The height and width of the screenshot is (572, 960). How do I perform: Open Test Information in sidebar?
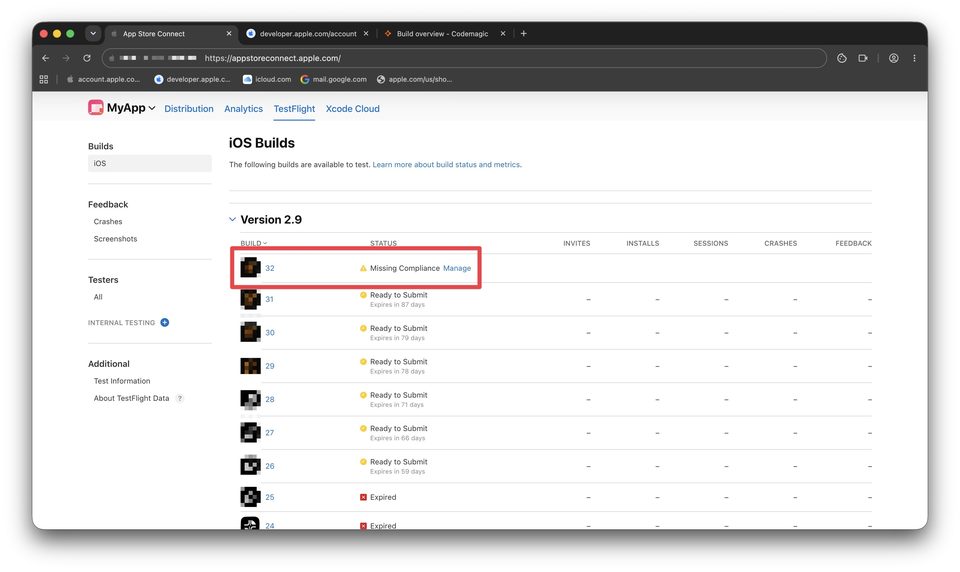pos(122,381)
